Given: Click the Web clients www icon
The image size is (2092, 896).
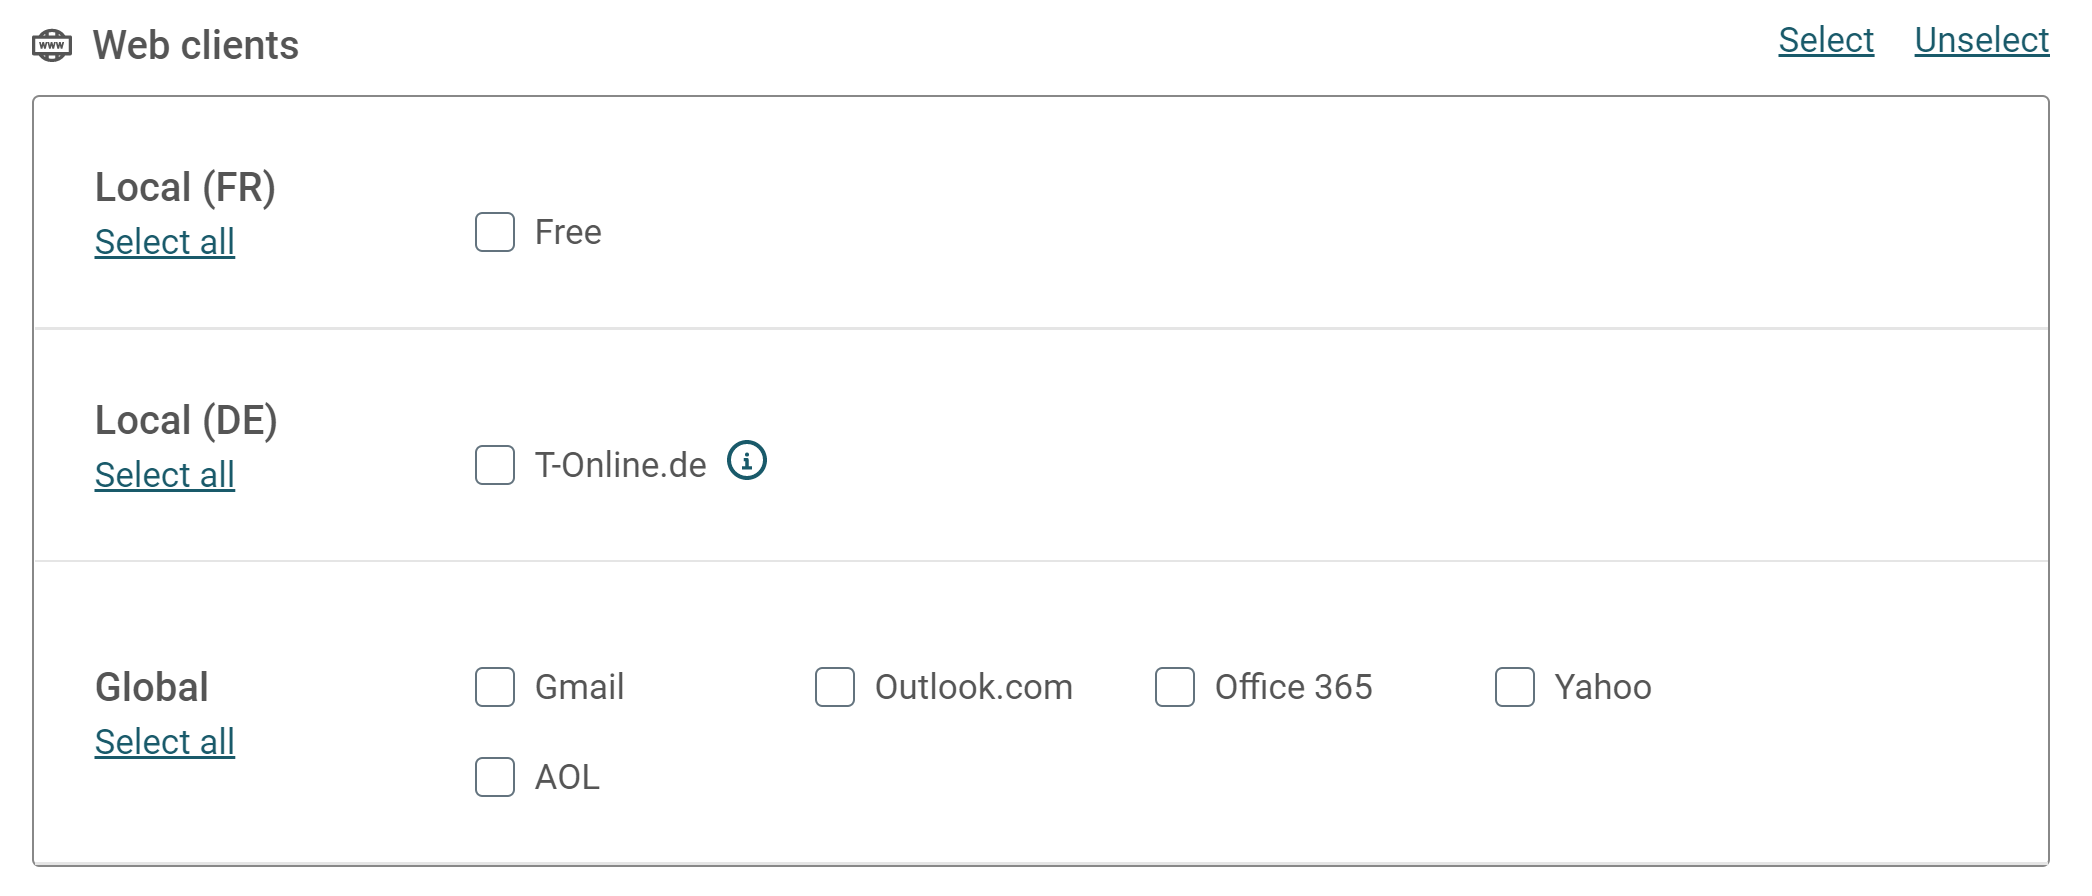Looking at the screenshot, I should click(x=52, y=45).
